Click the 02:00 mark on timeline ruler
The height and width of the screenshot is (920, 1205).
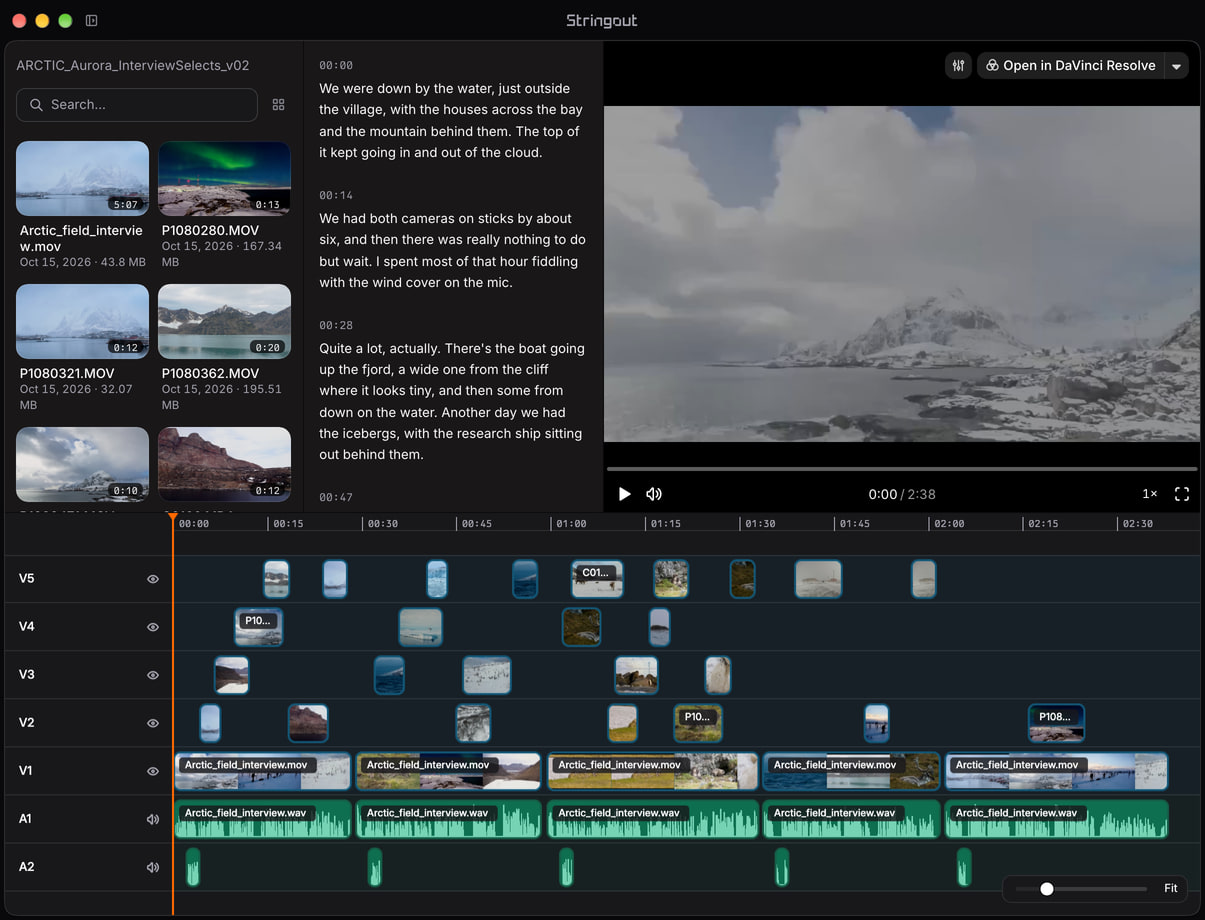pyautogui.click(x=949, y=523)
